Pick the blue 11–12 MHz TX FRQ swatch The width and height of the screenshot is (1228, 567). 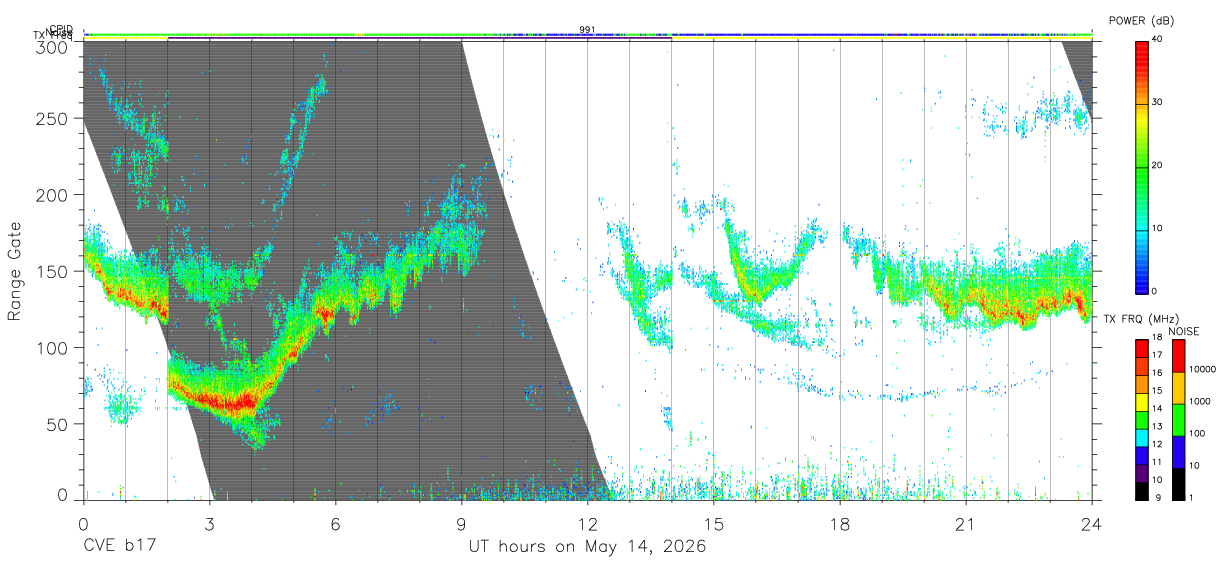tap(1142, 455)
